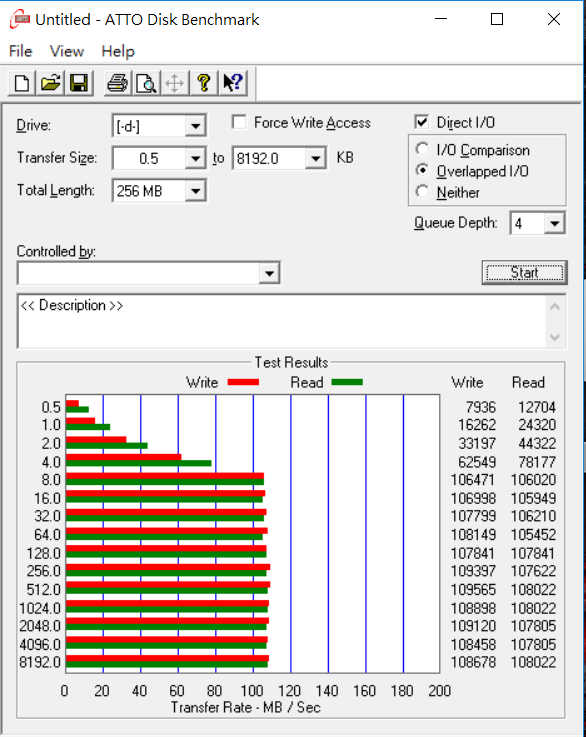Click the Description scrollbar down arrow
The width and height of the screenshot is (586, 737).
[555, 337]
